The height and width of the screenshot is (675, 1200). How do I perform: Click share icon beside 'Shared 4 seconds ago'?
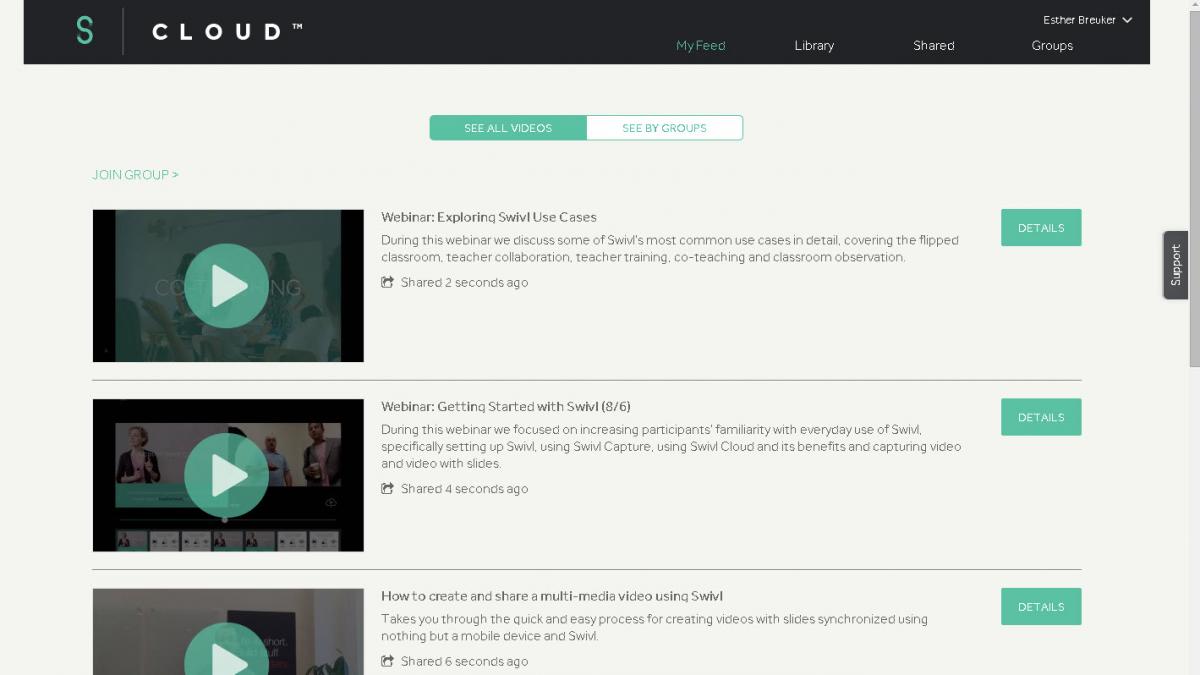click(x=387, y=489)
